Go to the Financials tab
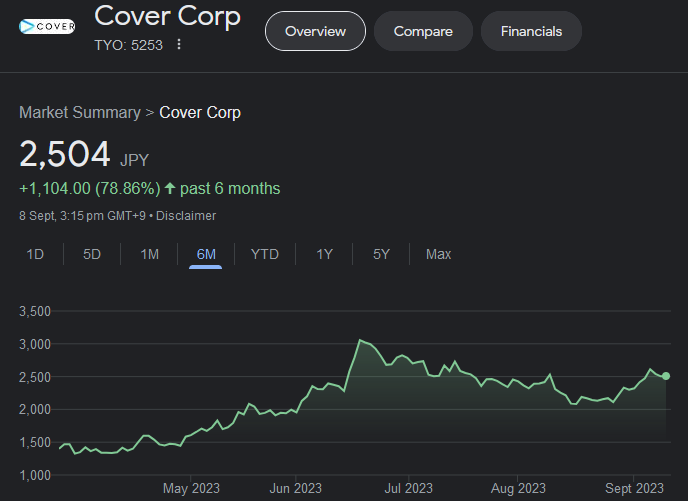This screenshot has width=688, height=501. click(531, 31)
